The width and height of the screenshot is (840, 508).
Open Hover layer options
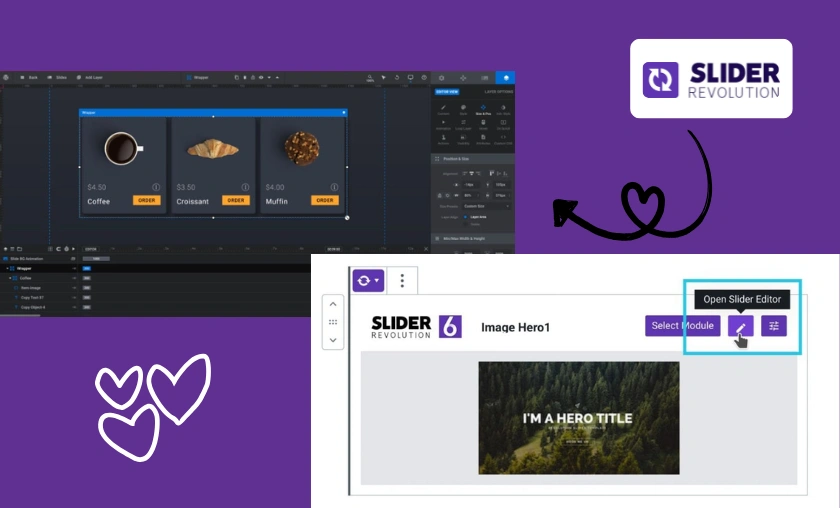[x=483, y=125]
